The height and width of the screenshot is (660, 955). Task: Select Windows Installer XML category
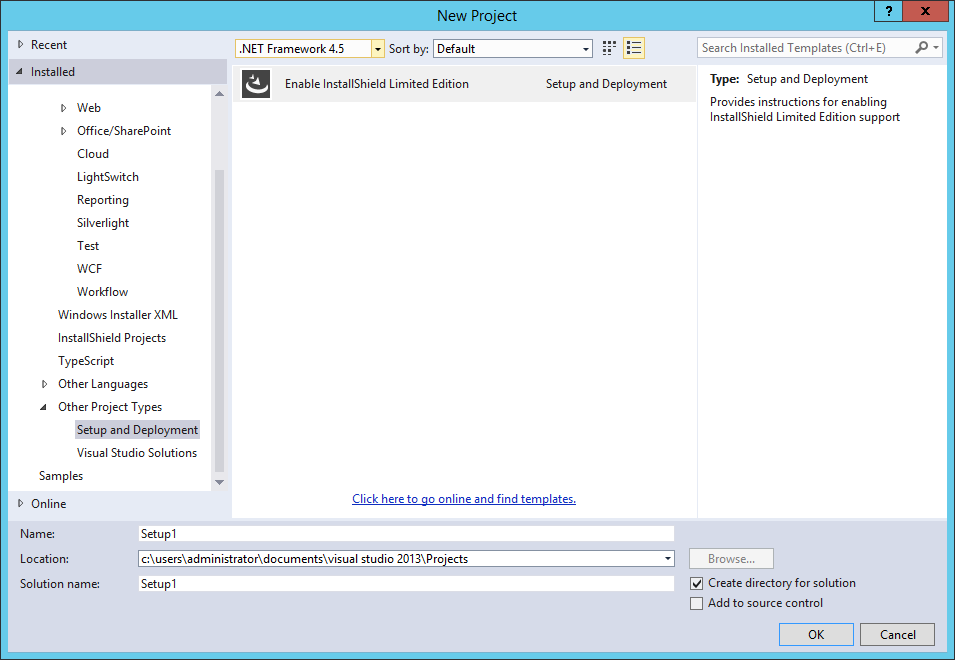[118, 315]
